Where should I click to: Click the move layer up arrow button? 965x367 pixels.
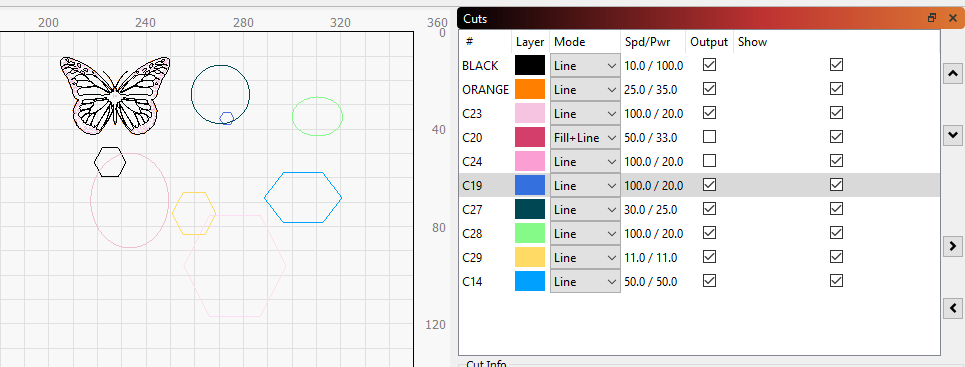click(953, 74)
